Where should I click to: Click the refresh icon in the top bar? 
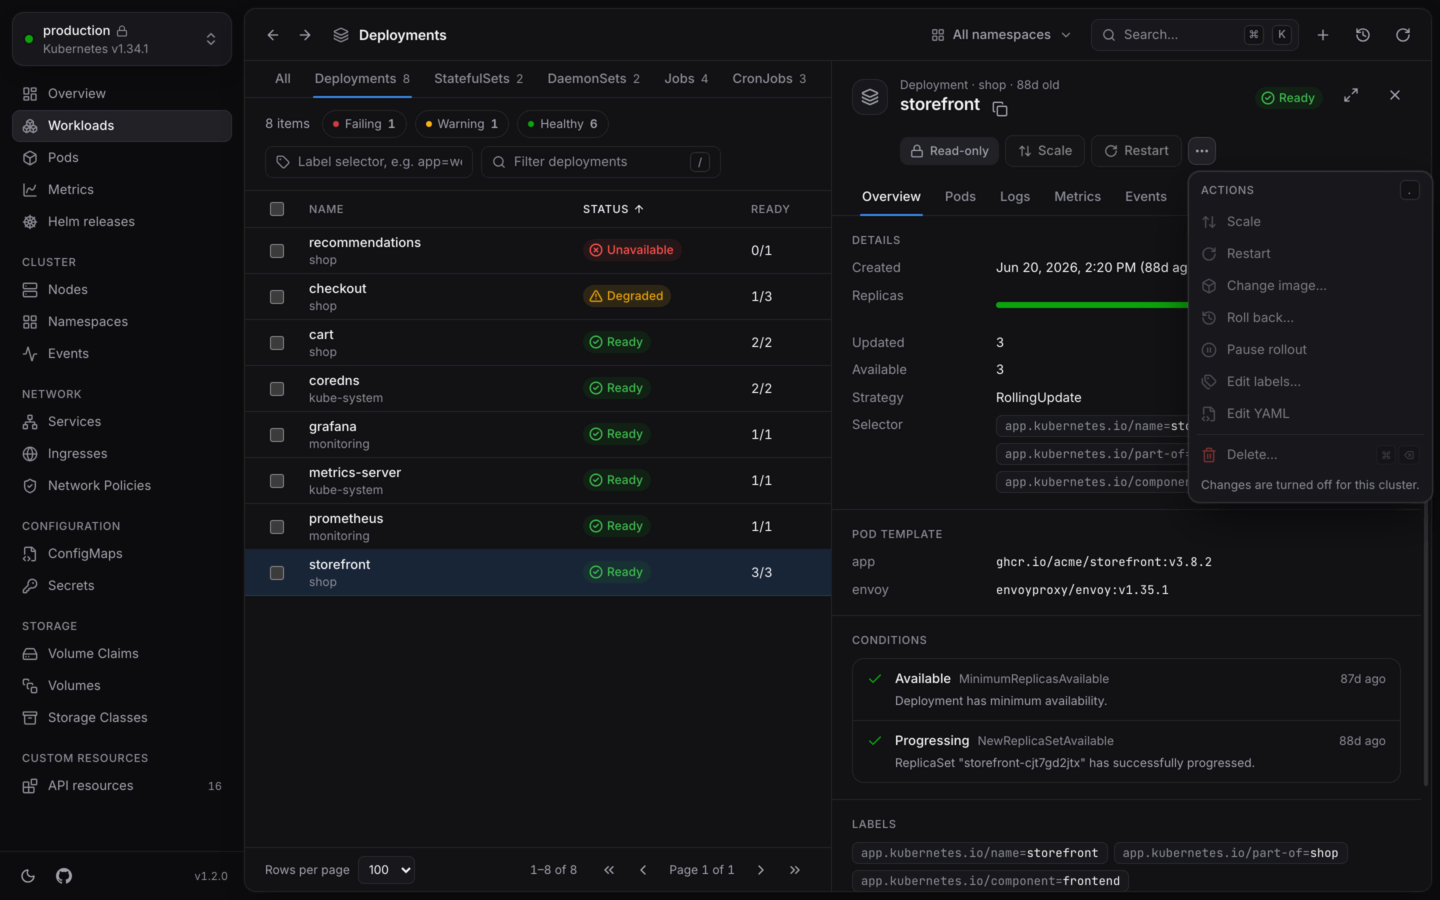(1403, 35)
